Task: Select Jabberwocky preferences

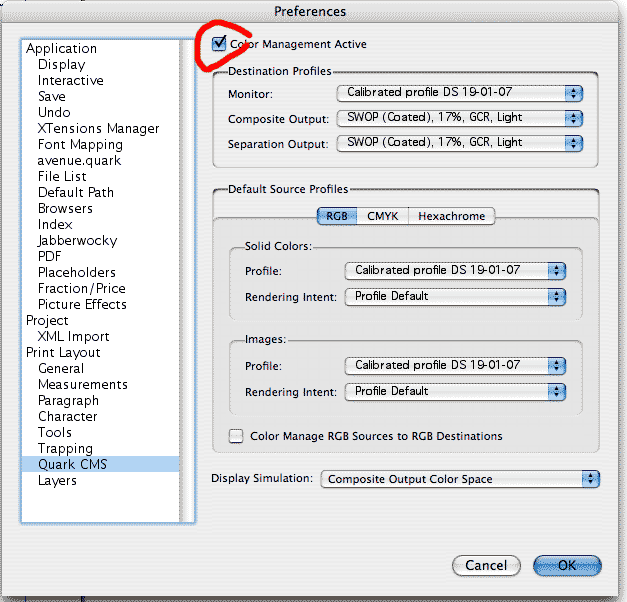Action: click(101, 240)
